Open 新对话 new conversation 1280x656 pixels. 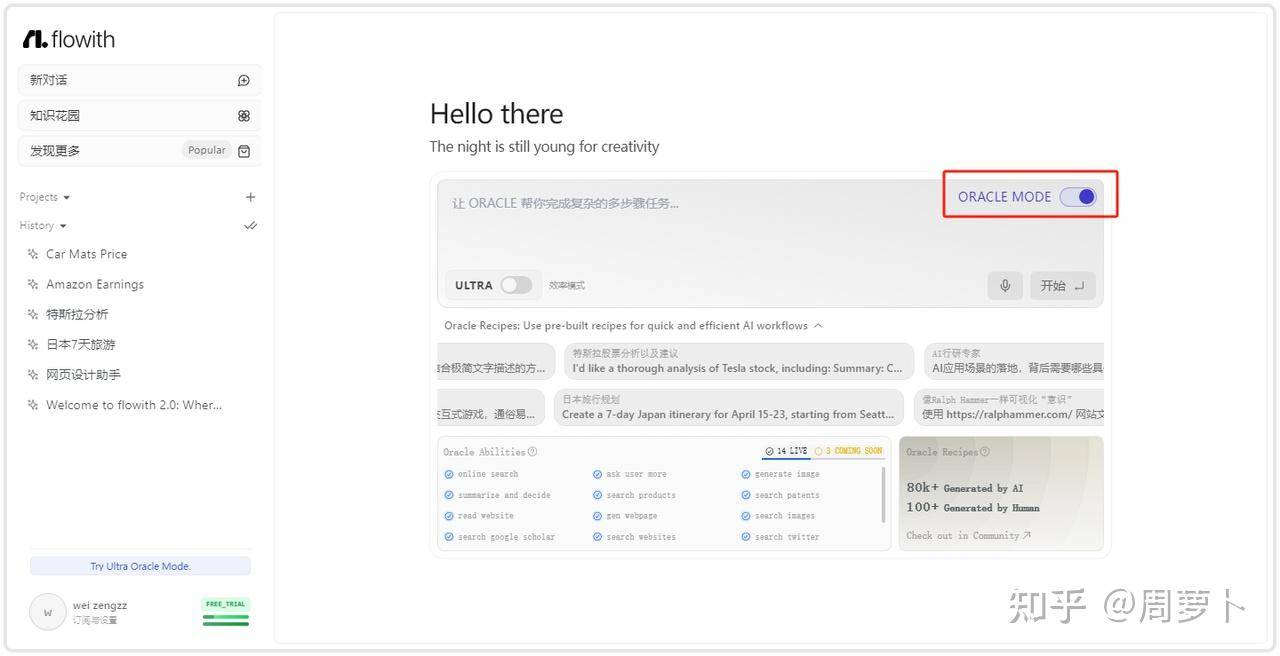tap(140, 80)
